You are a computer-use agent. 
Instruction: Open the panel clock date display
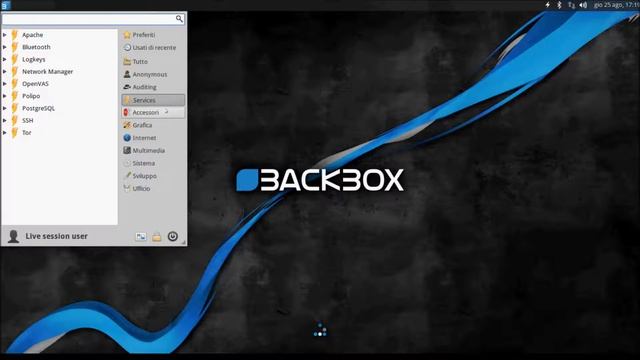(x=616, y=5)
